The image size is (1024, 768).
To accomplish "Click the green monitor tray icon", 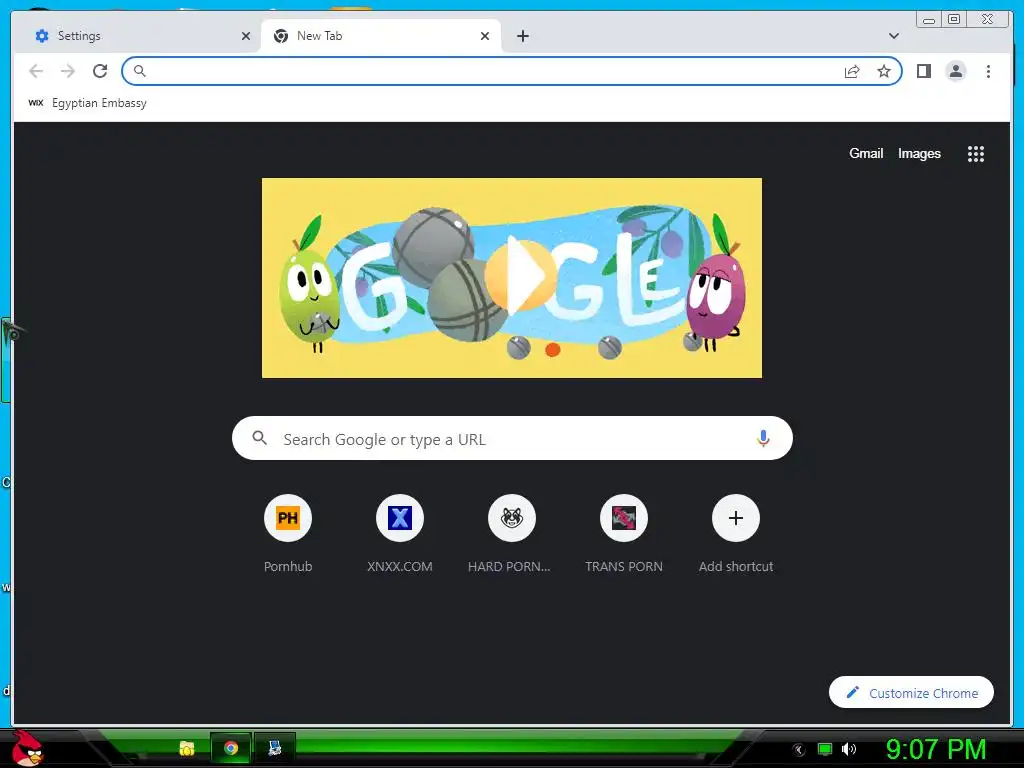I will (825, 749).
